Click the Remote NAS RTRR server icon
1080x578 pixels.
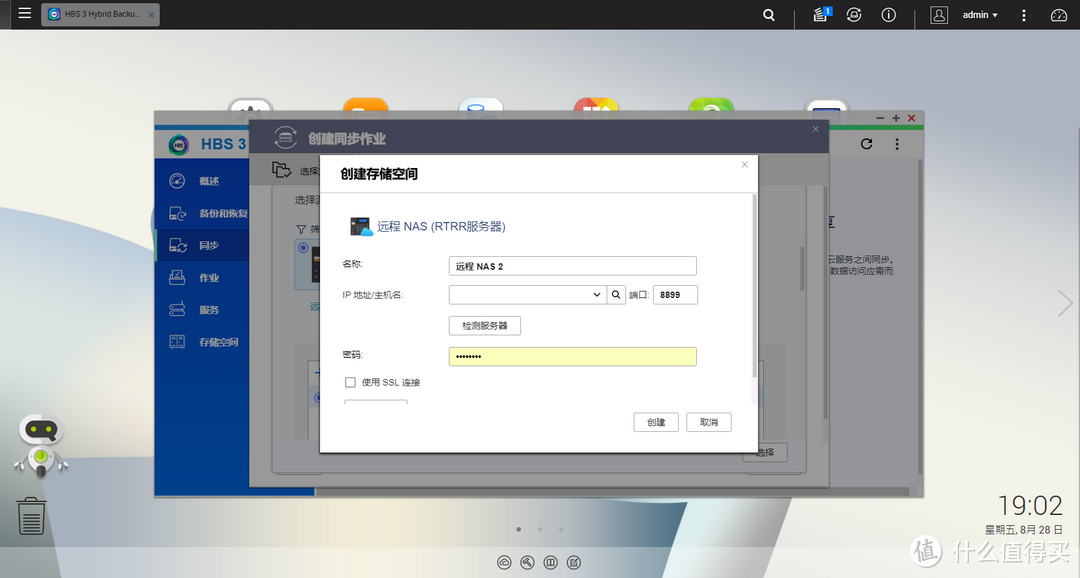(x=361, y=226)
